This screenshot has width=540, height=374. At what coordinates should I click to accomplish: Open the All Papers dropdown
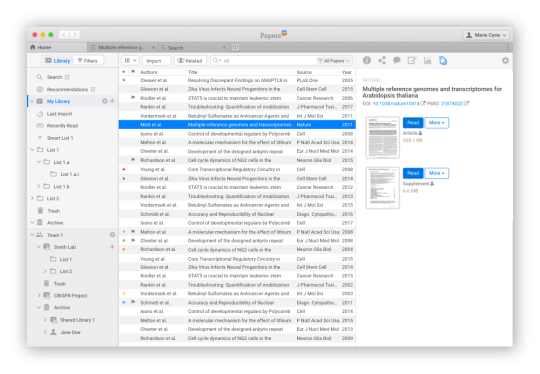click(x=333, y=61)
